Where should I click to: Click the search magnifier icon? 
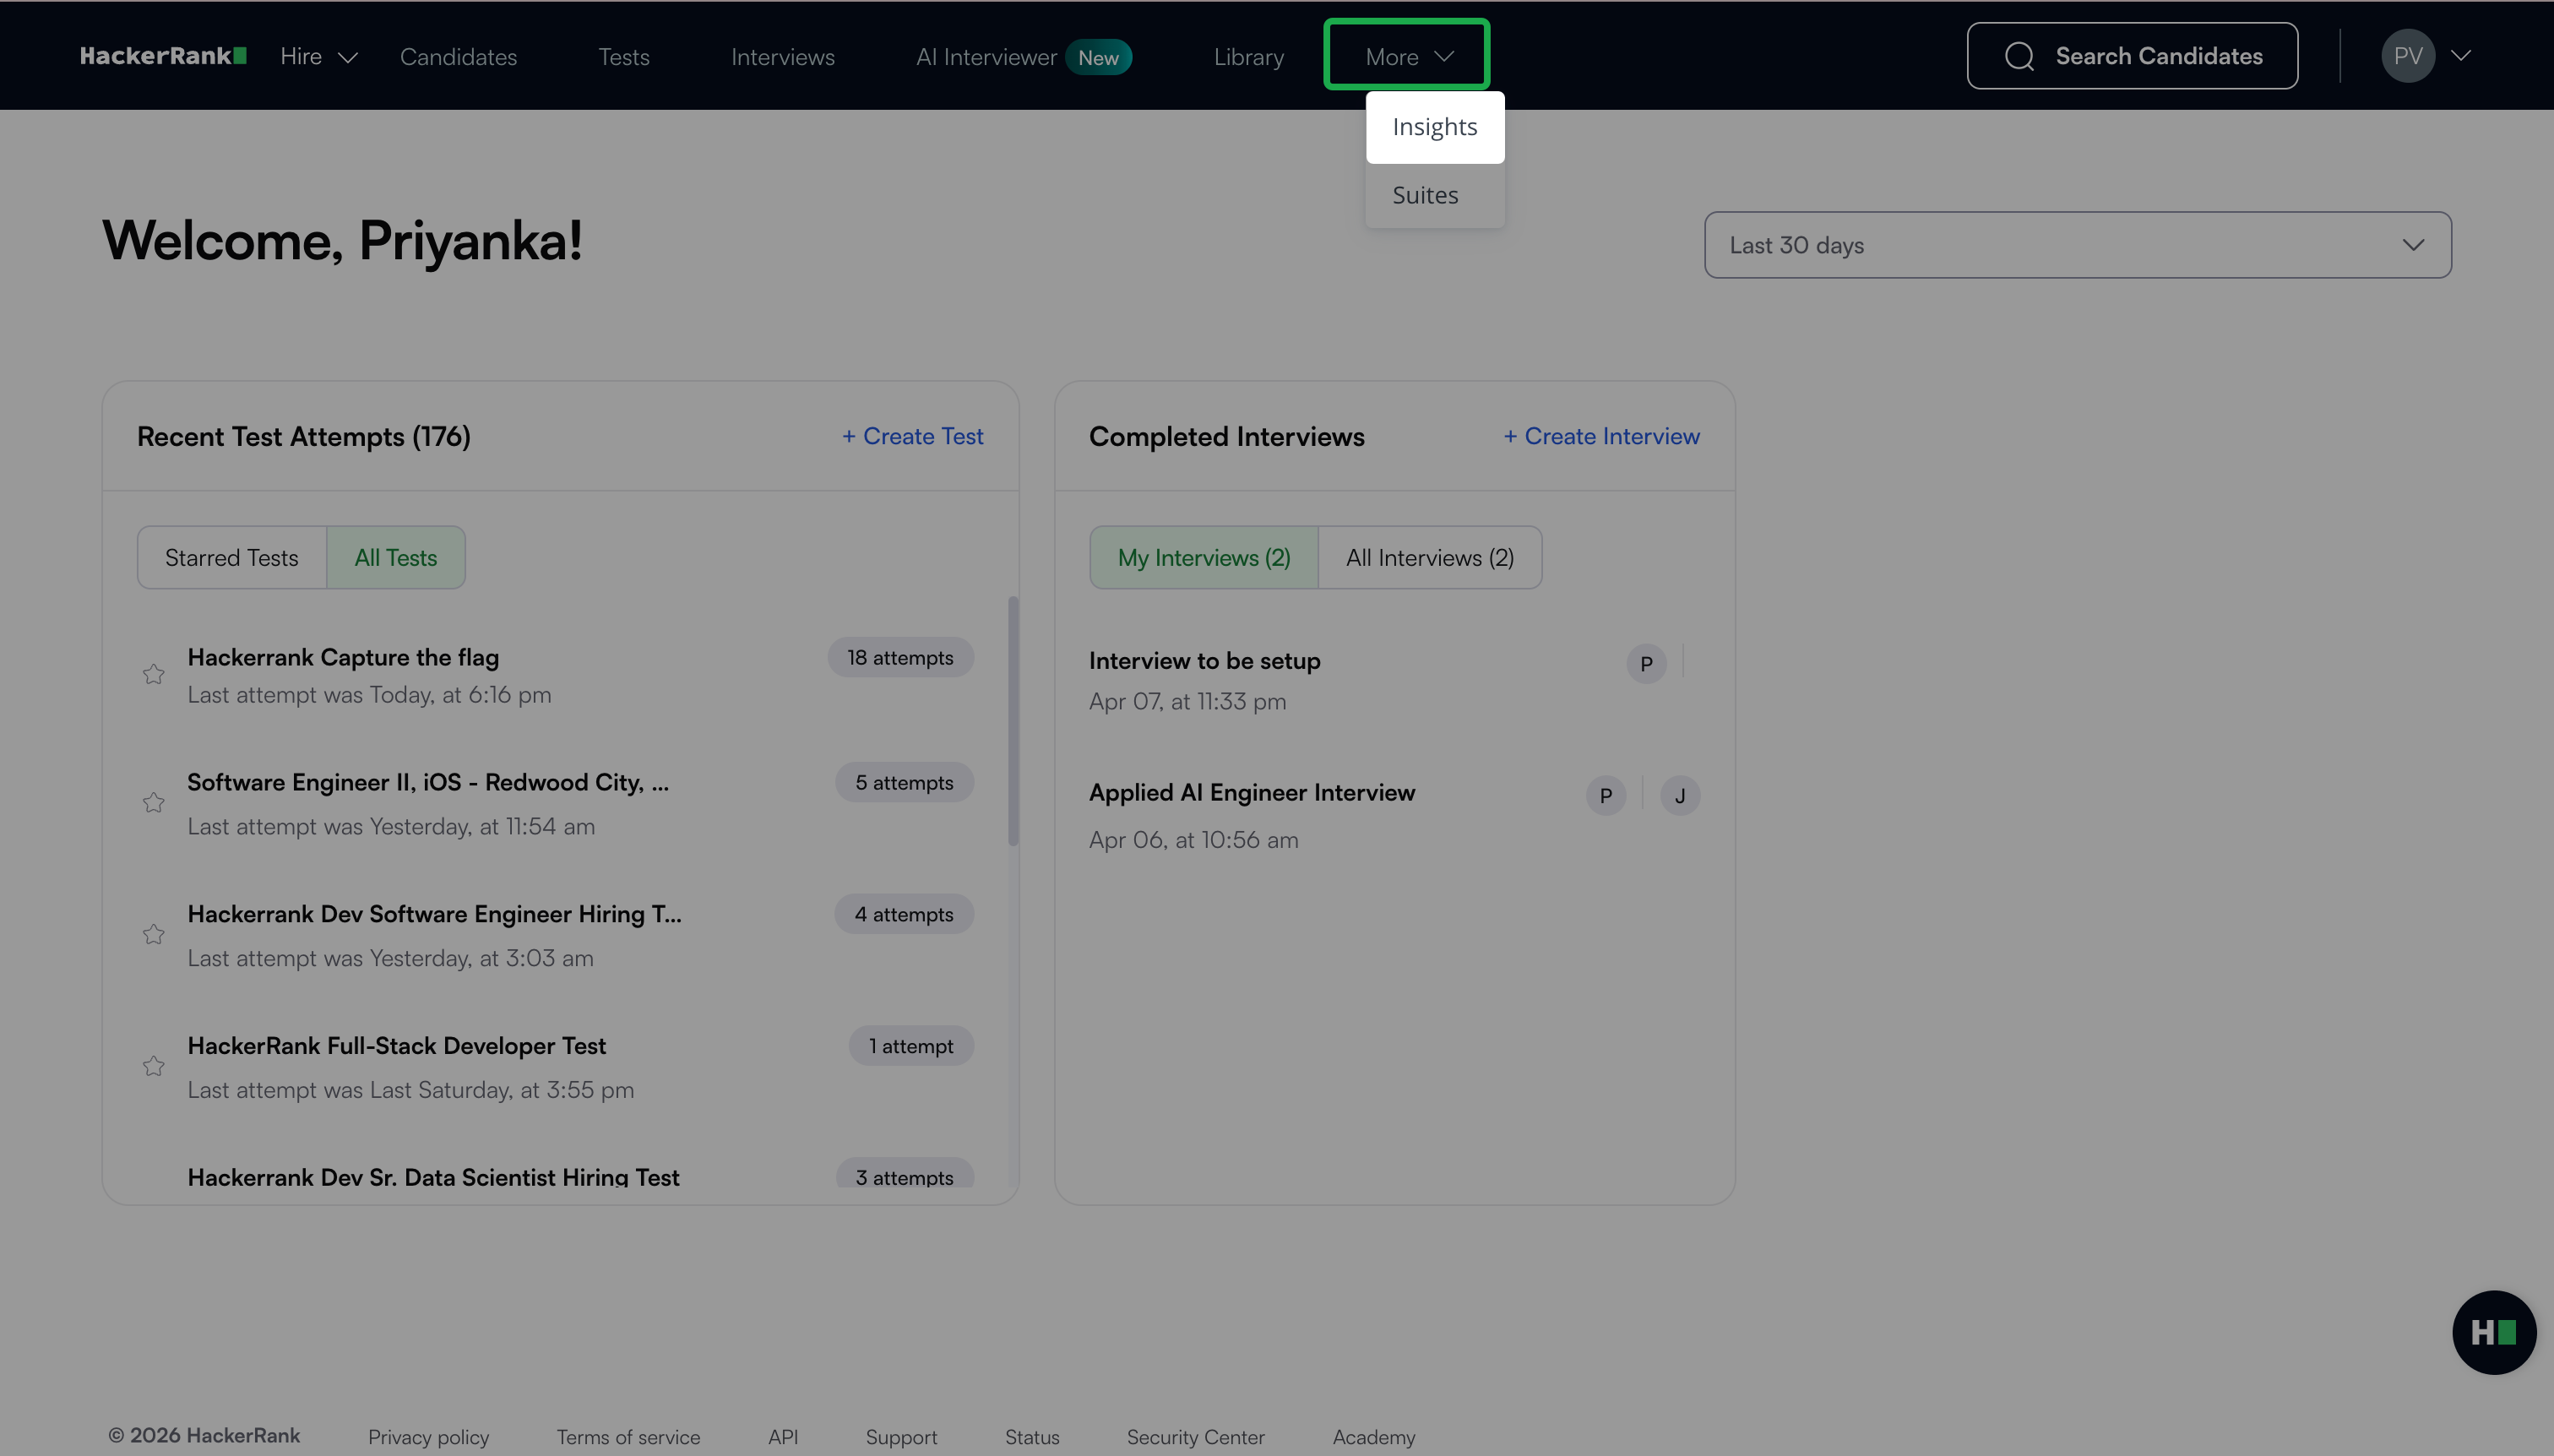[2019, 56]
